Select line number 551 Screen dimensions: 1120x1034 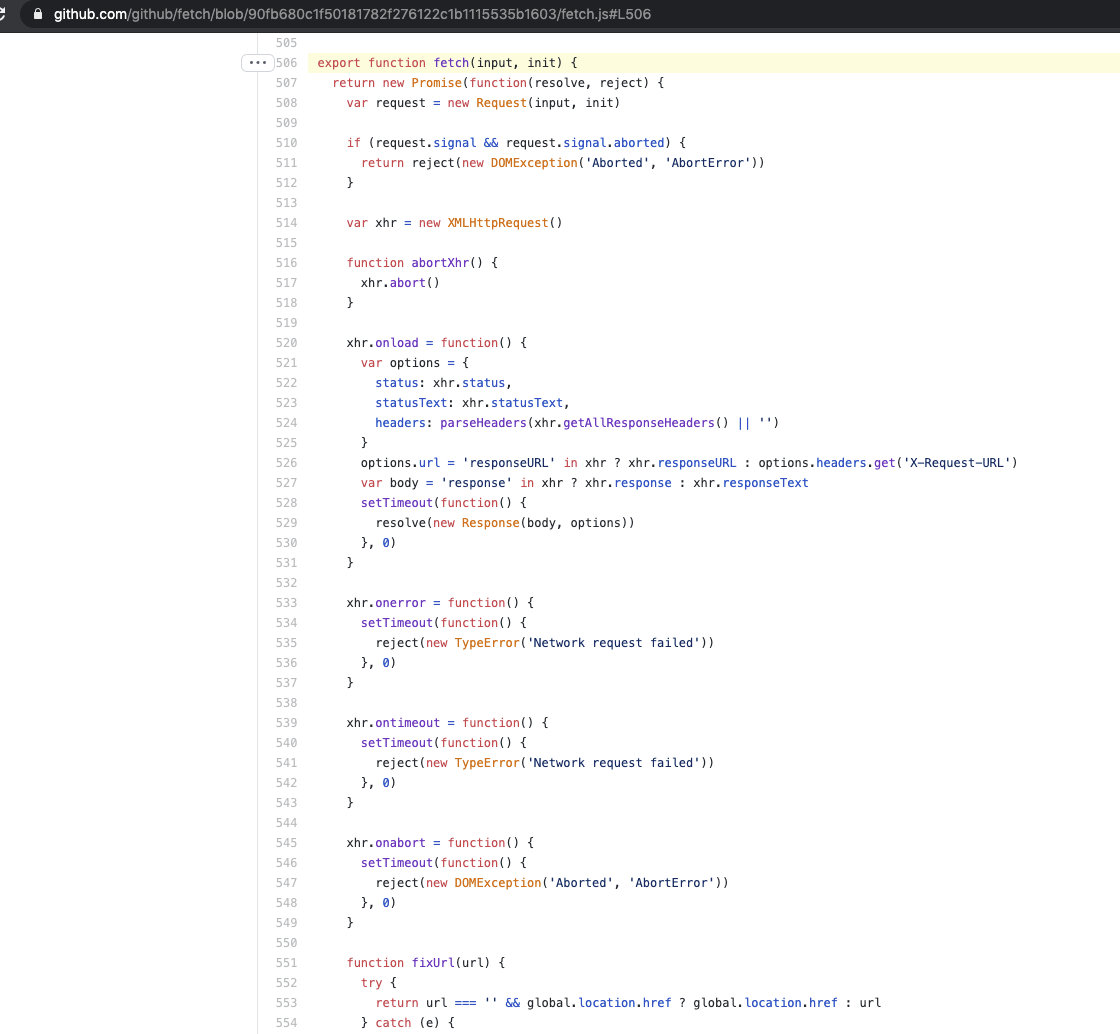pos(286,963)
